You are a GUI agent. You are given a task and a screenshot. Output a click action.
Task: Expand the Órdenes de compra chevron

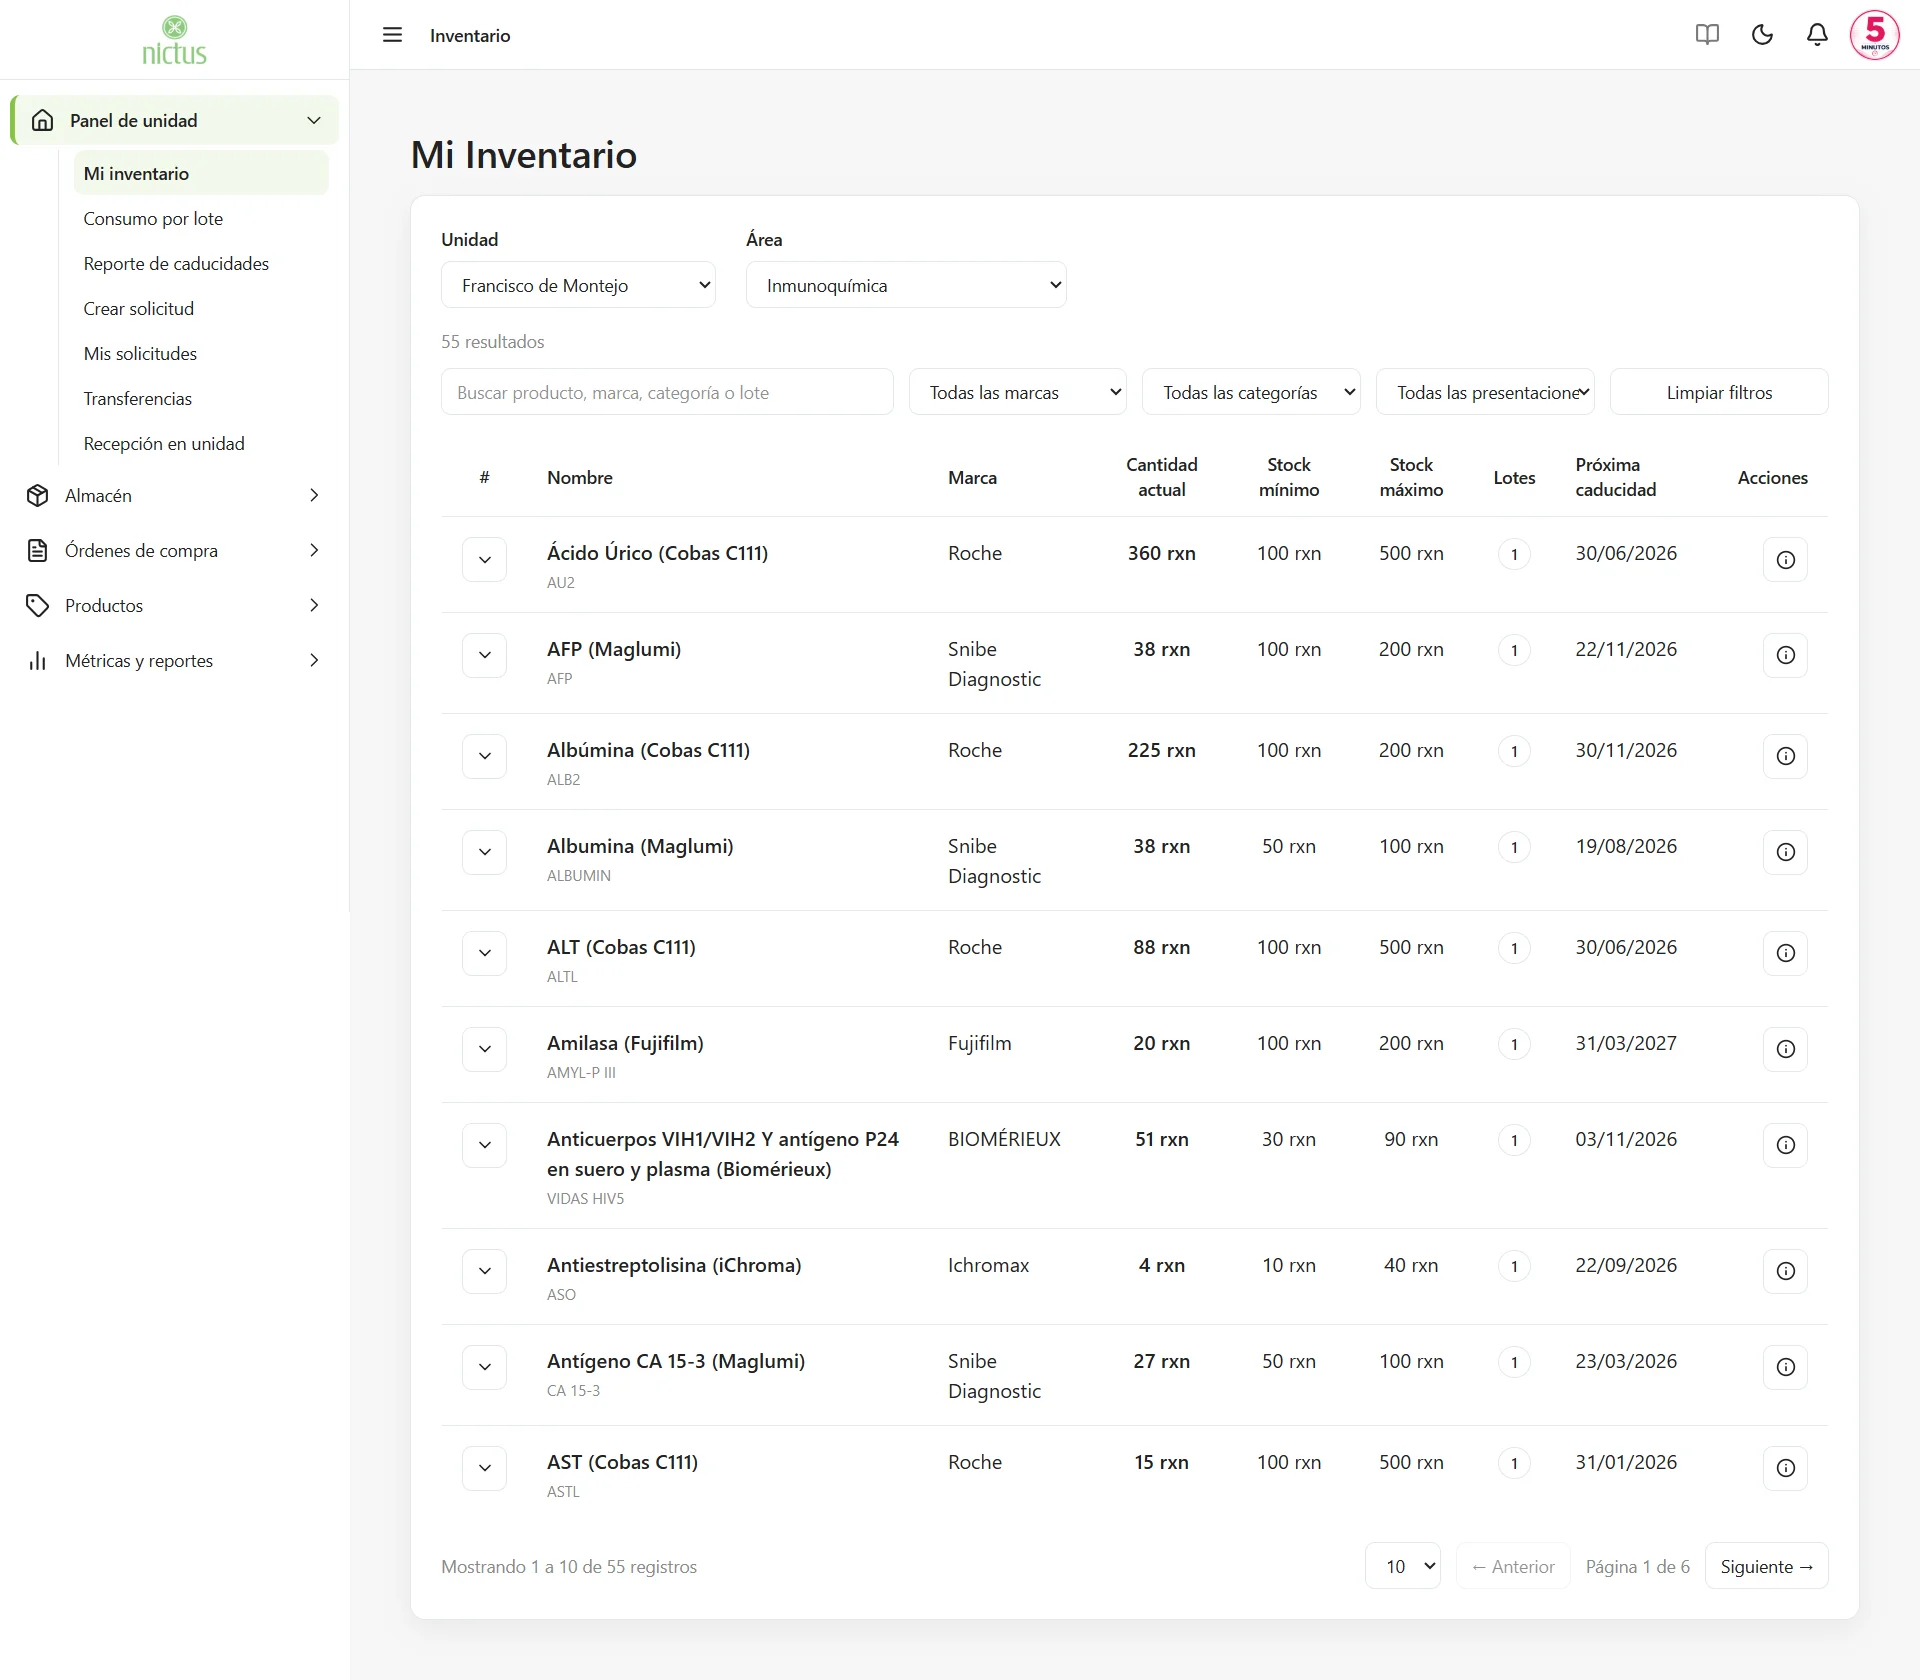[x=314, y=550]
